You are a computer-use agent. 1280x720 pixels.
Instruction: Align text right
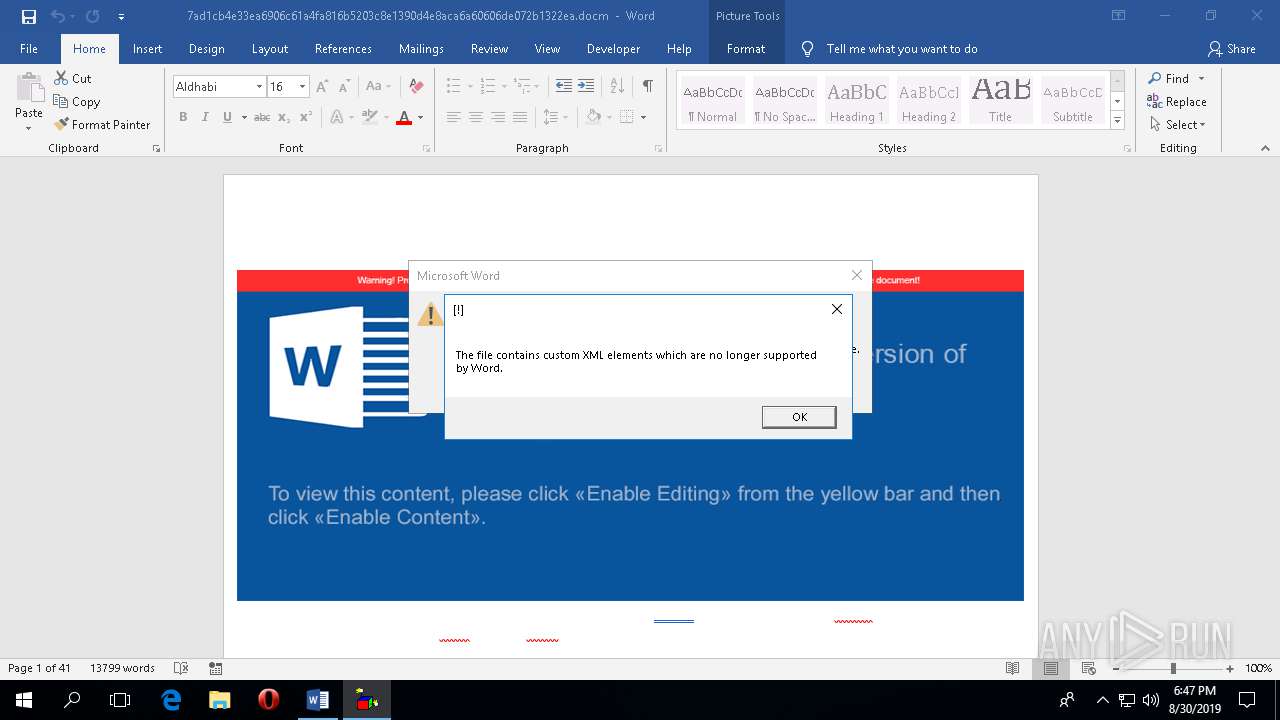497,117
